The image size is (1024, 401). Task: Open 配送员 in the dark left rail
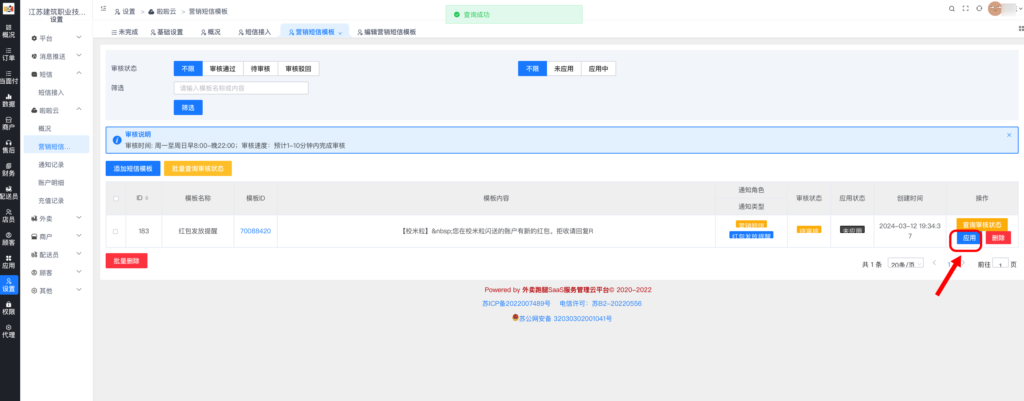[8, 192]
